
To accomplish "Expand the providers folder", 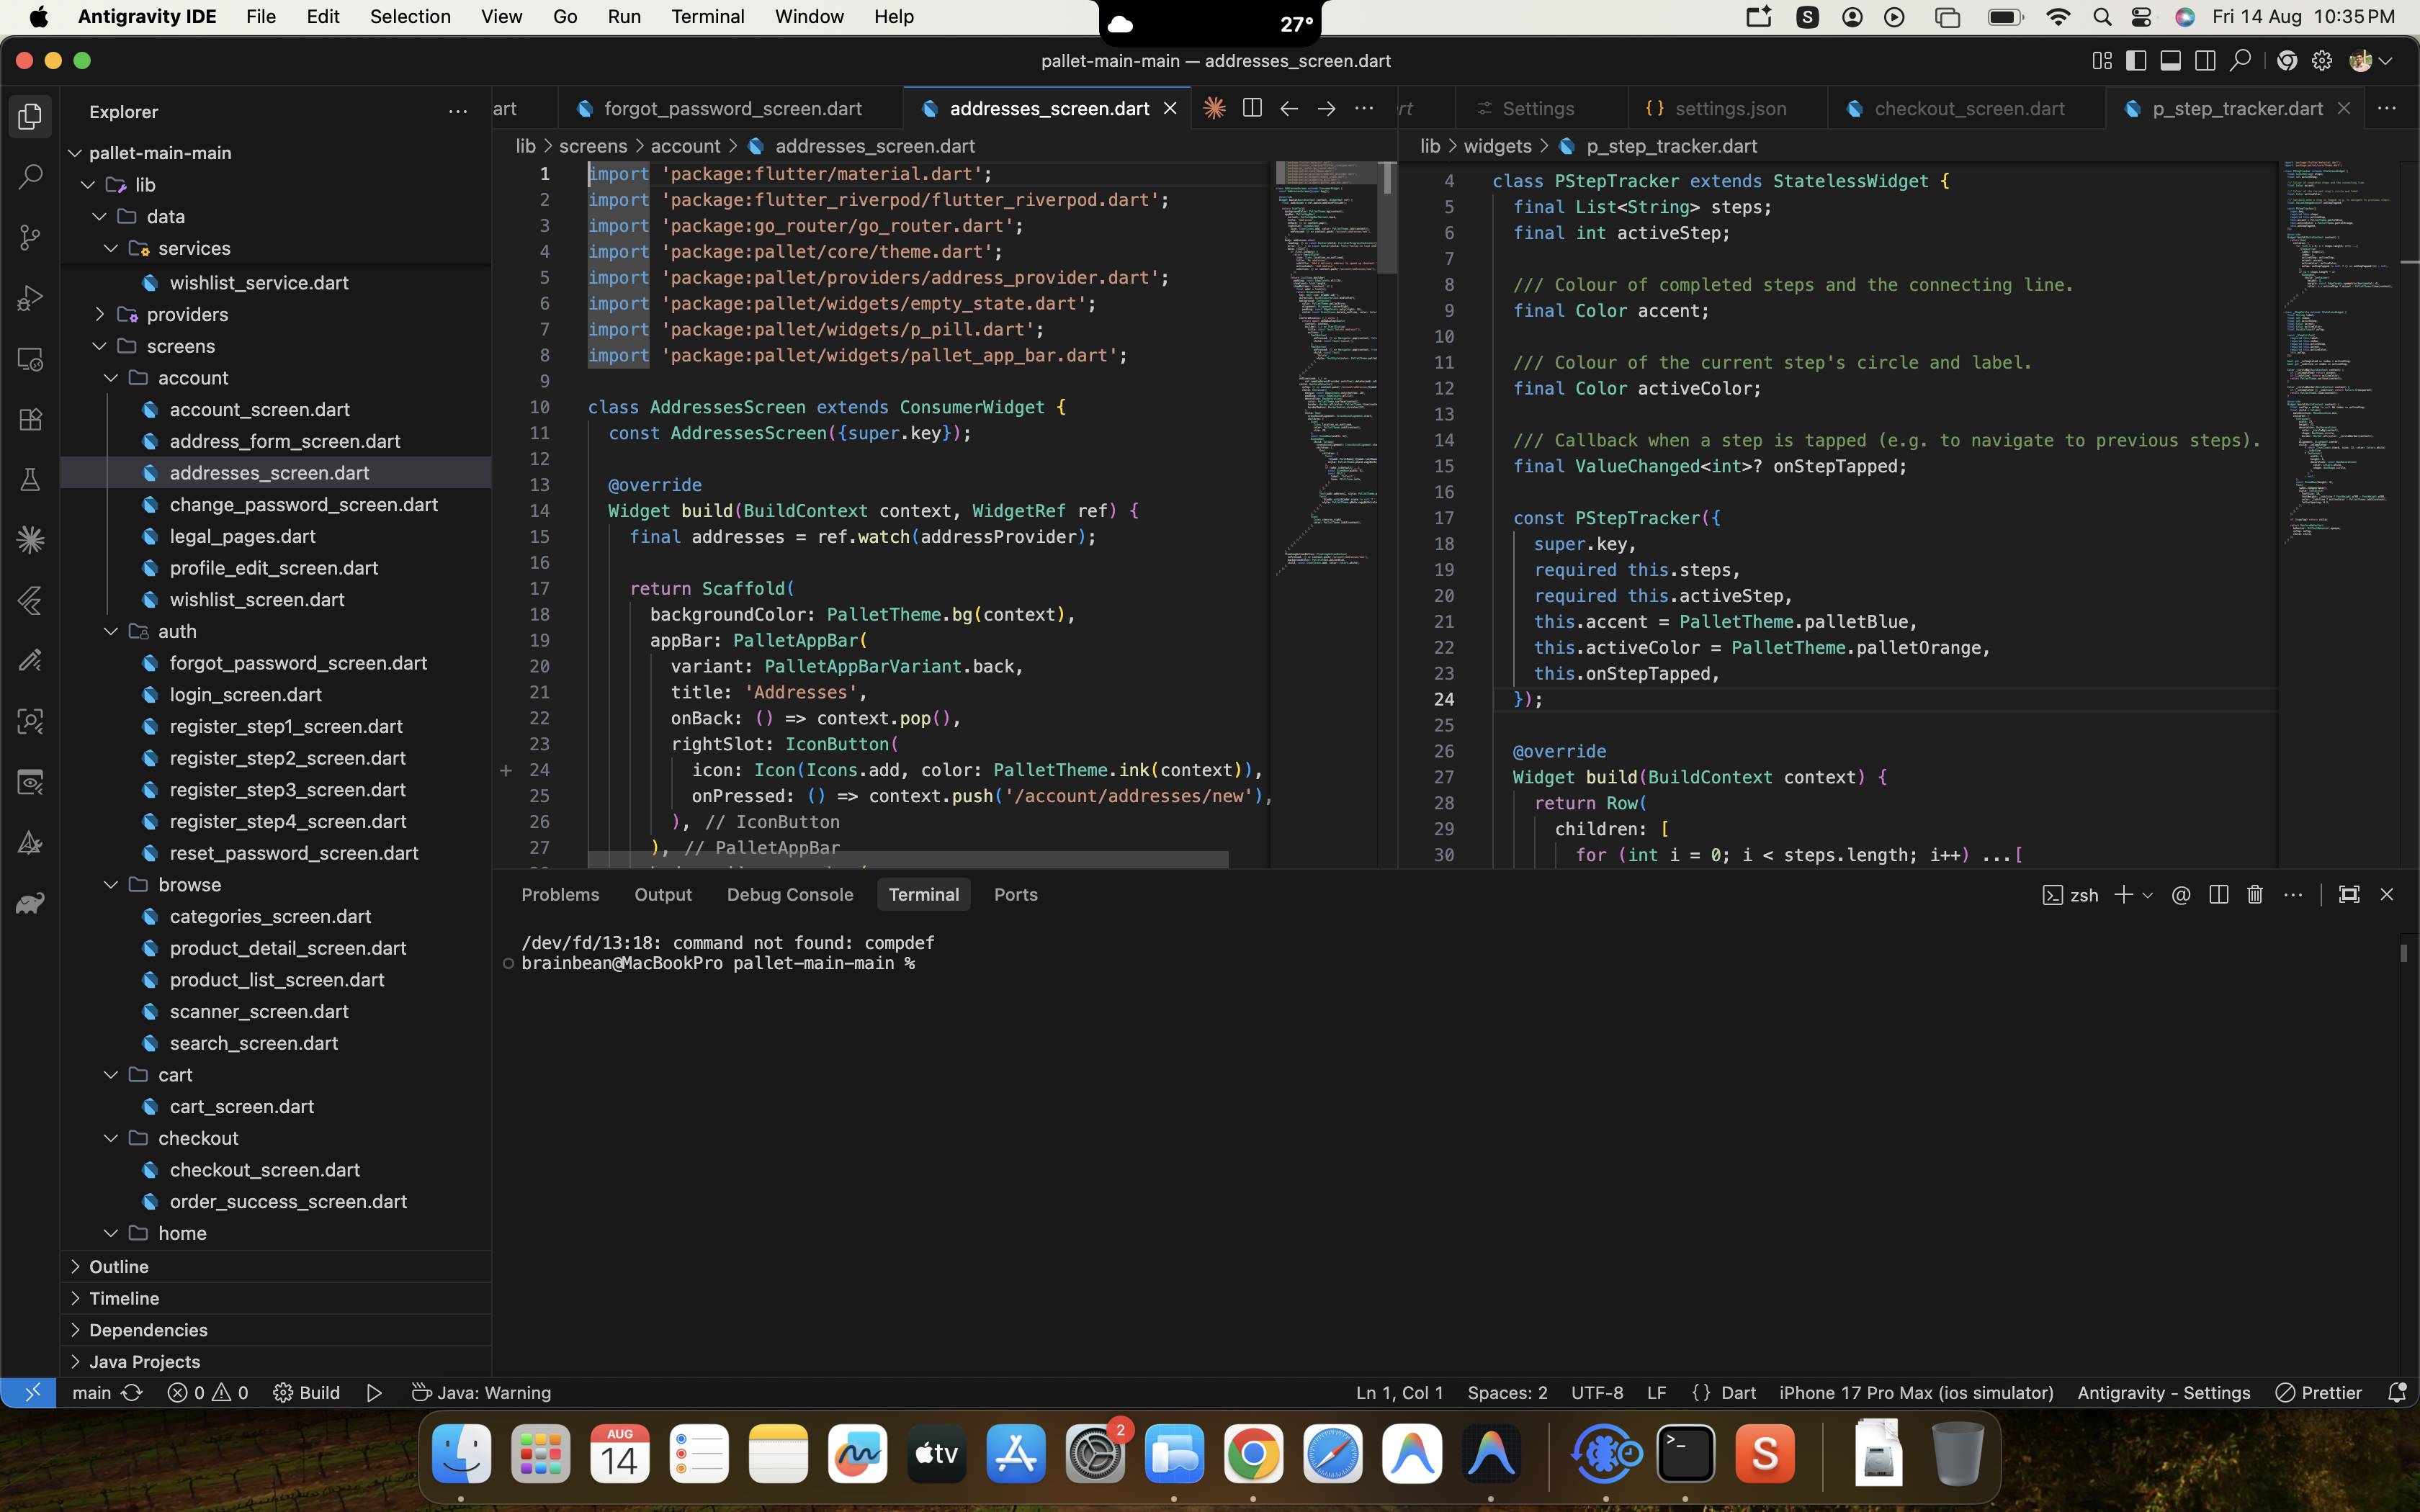I will (187, 314).
